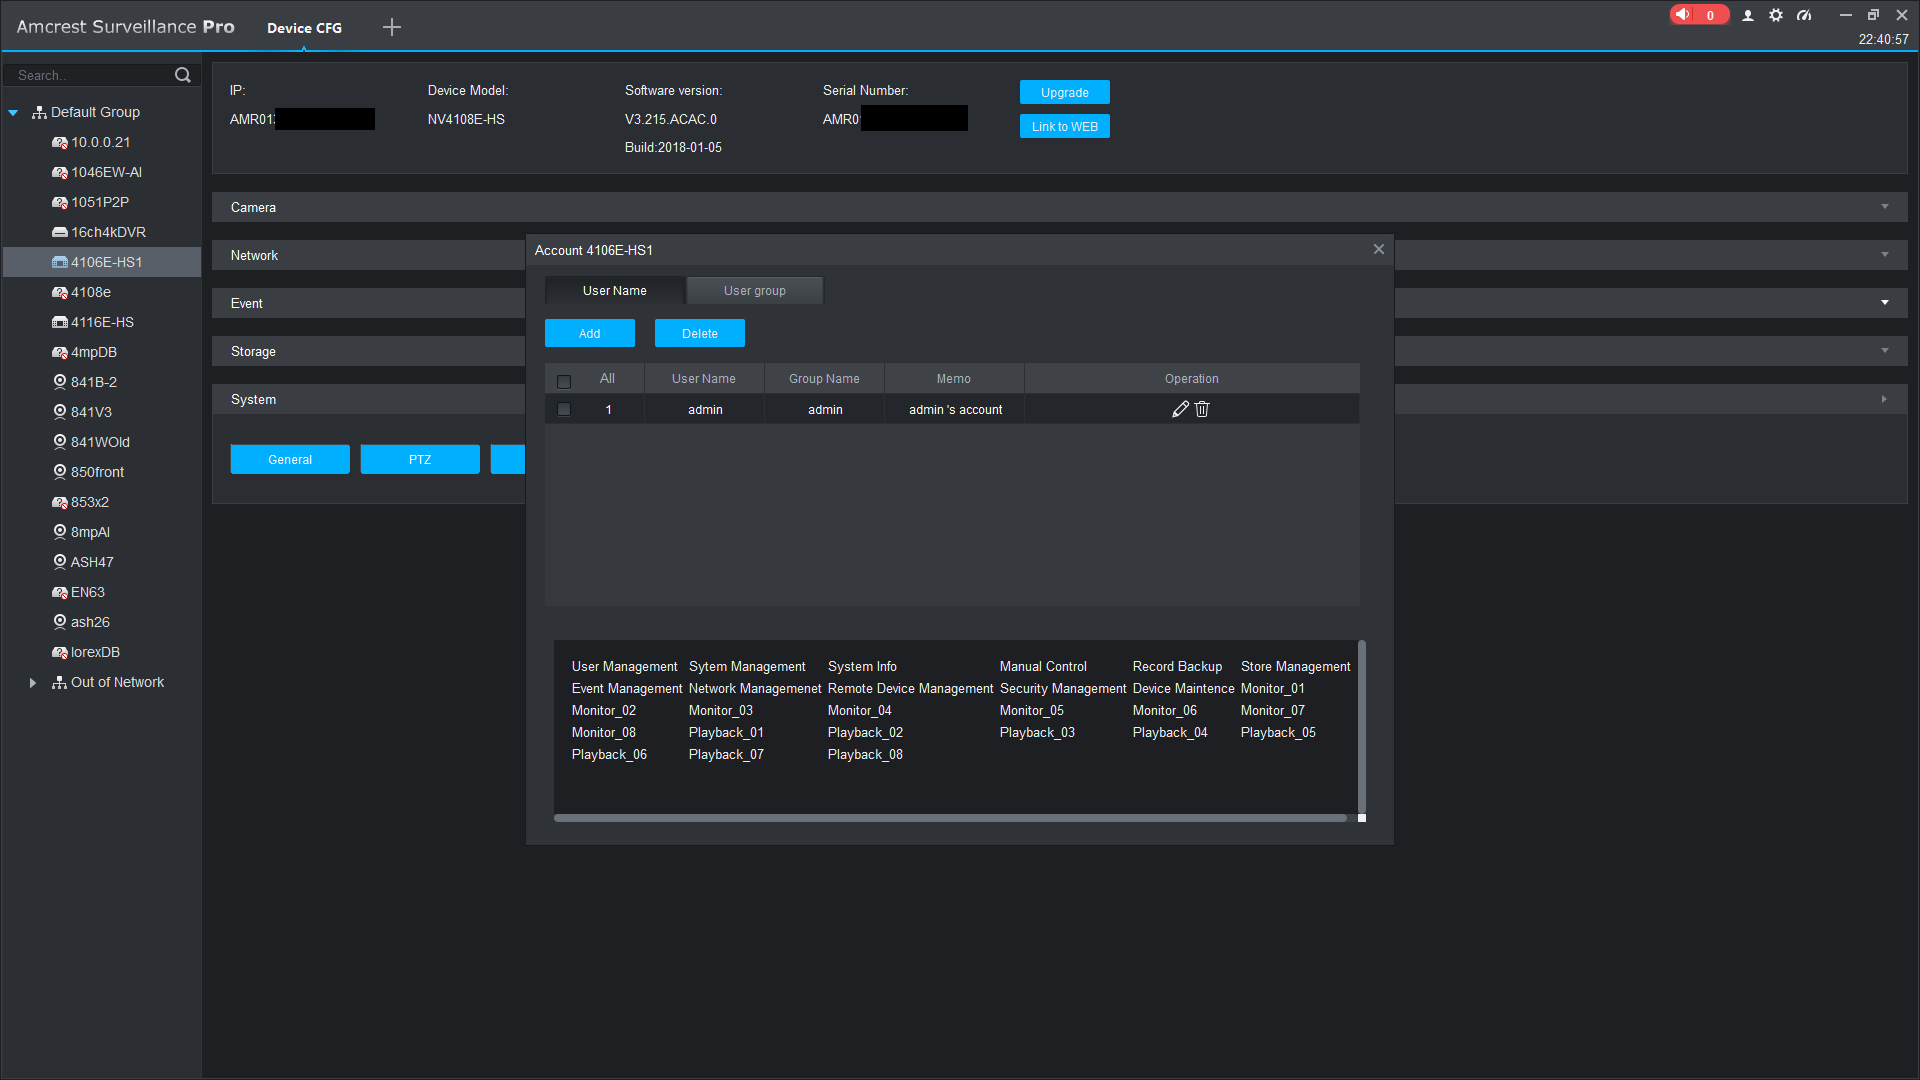Click the edit pencil icon for admin
1920x1080 pixels.
pos(1180,409)
